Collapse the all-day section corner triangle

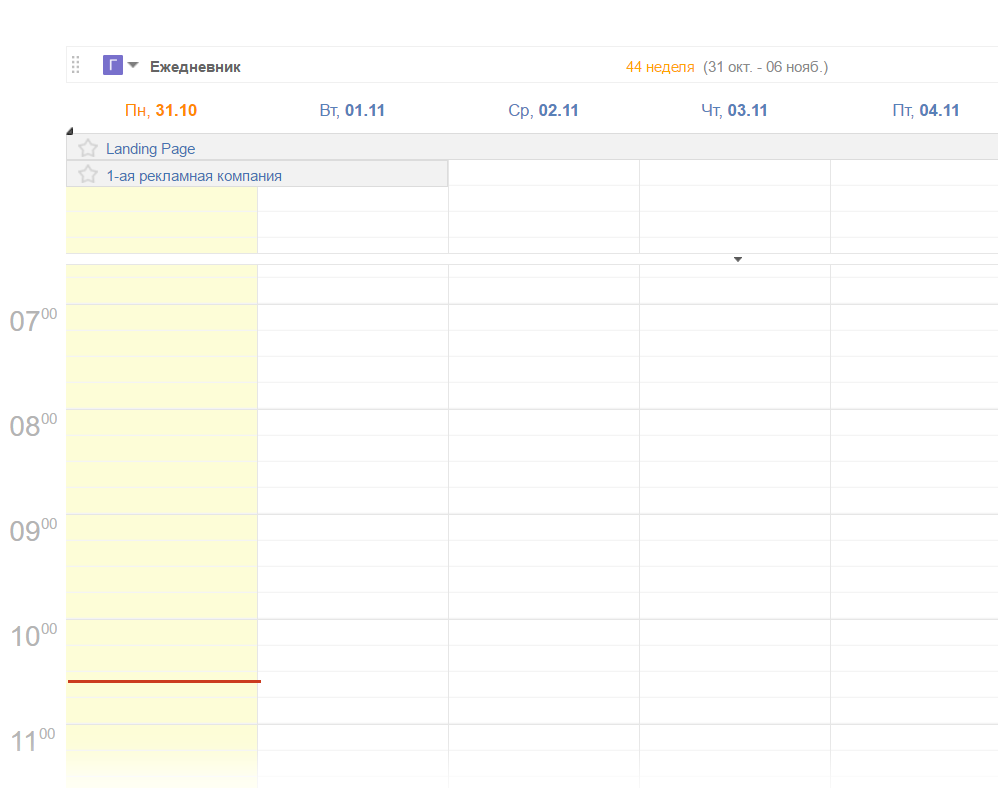pyautogui.click(x=70, y=131)
